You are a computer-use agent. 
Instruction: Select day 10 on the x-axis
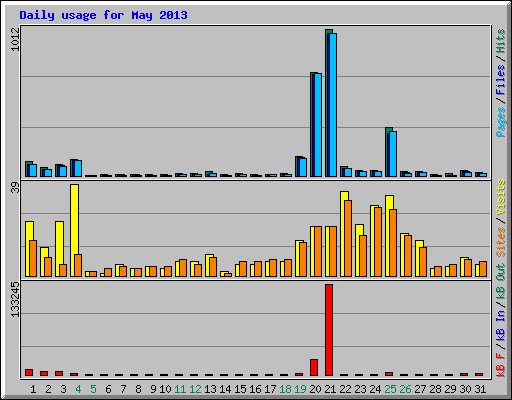tap(165, 389)
